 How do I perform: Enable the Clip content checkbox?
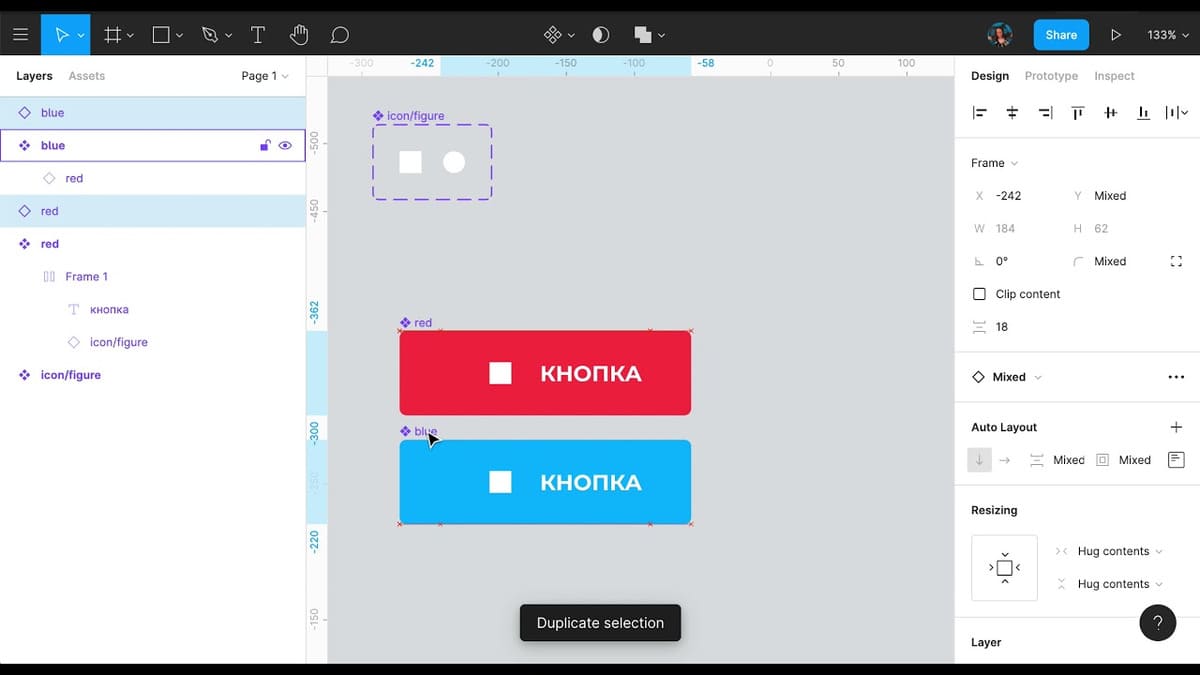(x=979, y=294)
